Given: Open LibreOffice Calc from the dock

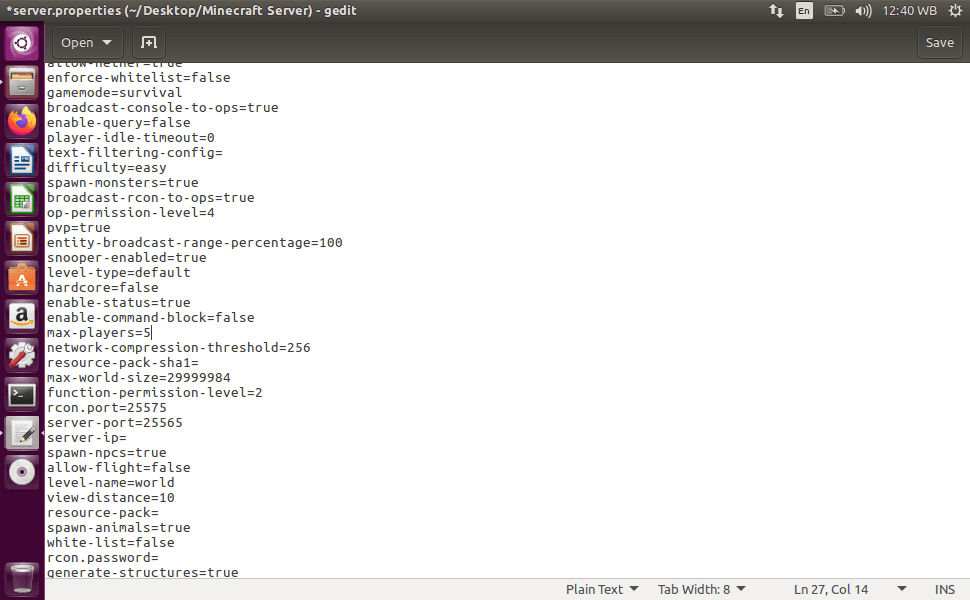Looking at the screenshot, I should coord(21,199).
